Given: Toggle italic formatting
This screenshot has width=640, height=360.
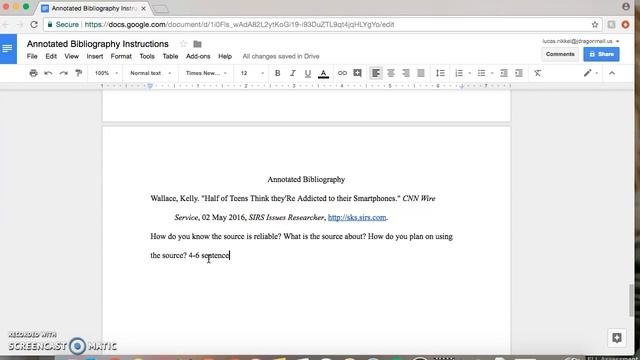Looking at the screenshot, I should [x=293, y=73].
